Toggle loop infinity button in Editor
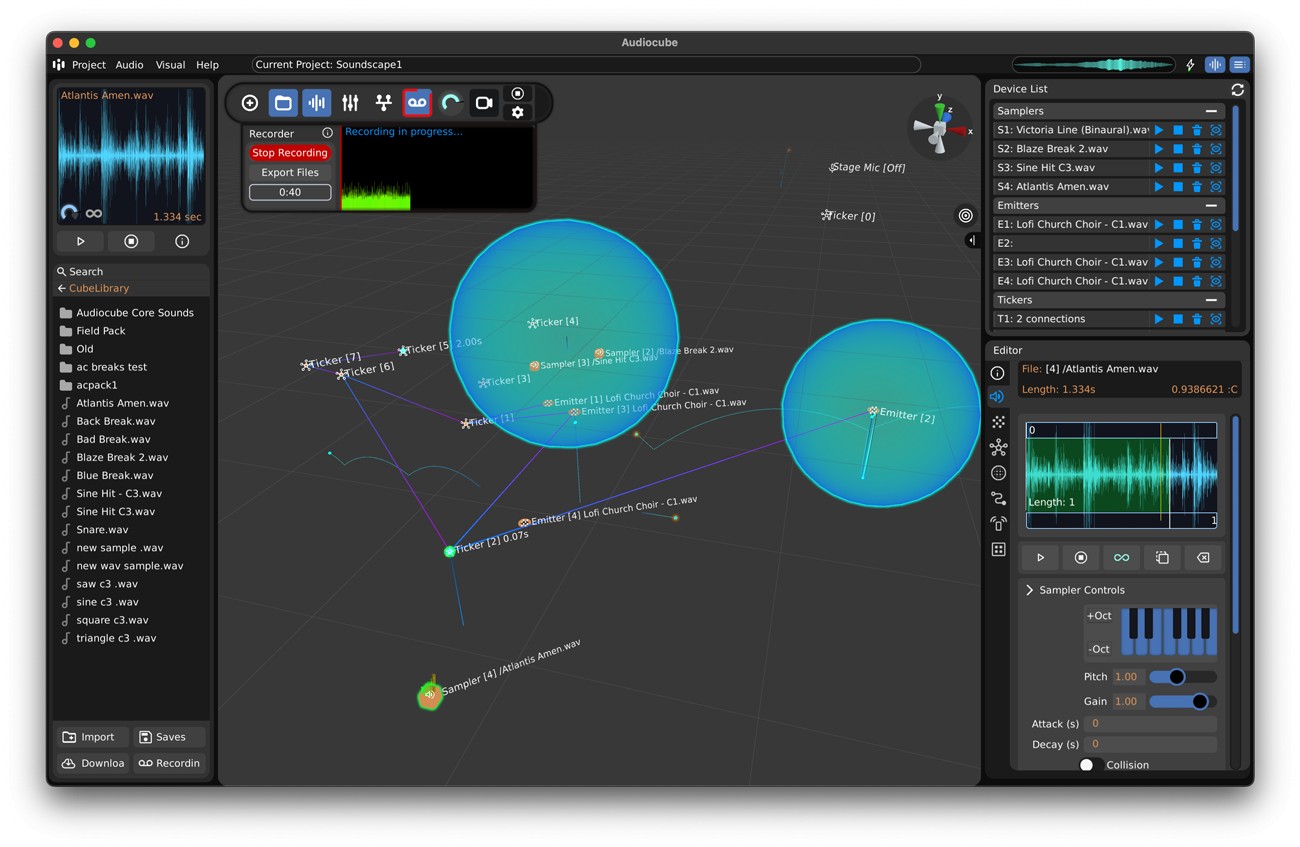The image size is (1300, 847). coord(1121,558)
